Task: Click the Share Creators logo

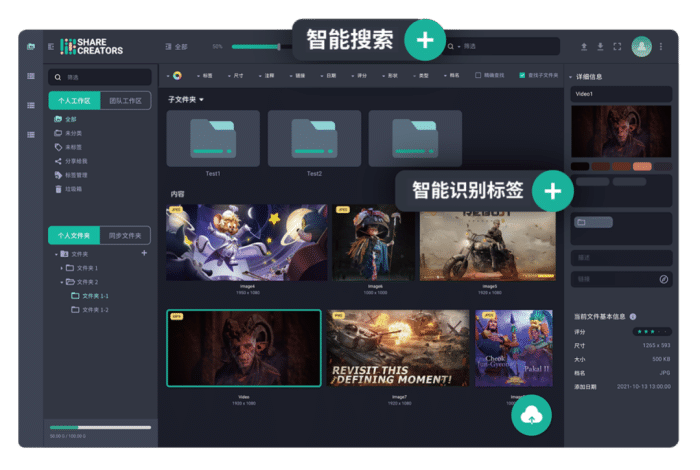Action: pyautogui.click(x=92, y=46)
